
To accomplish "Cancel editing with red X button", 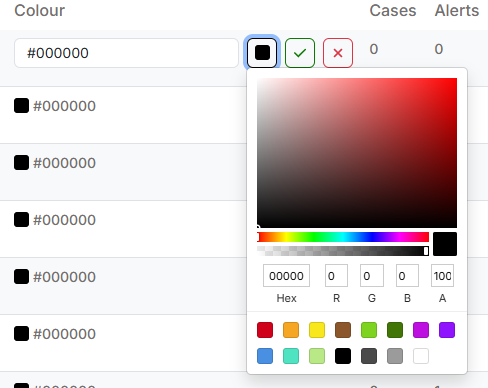I will [x=338, y=53].
